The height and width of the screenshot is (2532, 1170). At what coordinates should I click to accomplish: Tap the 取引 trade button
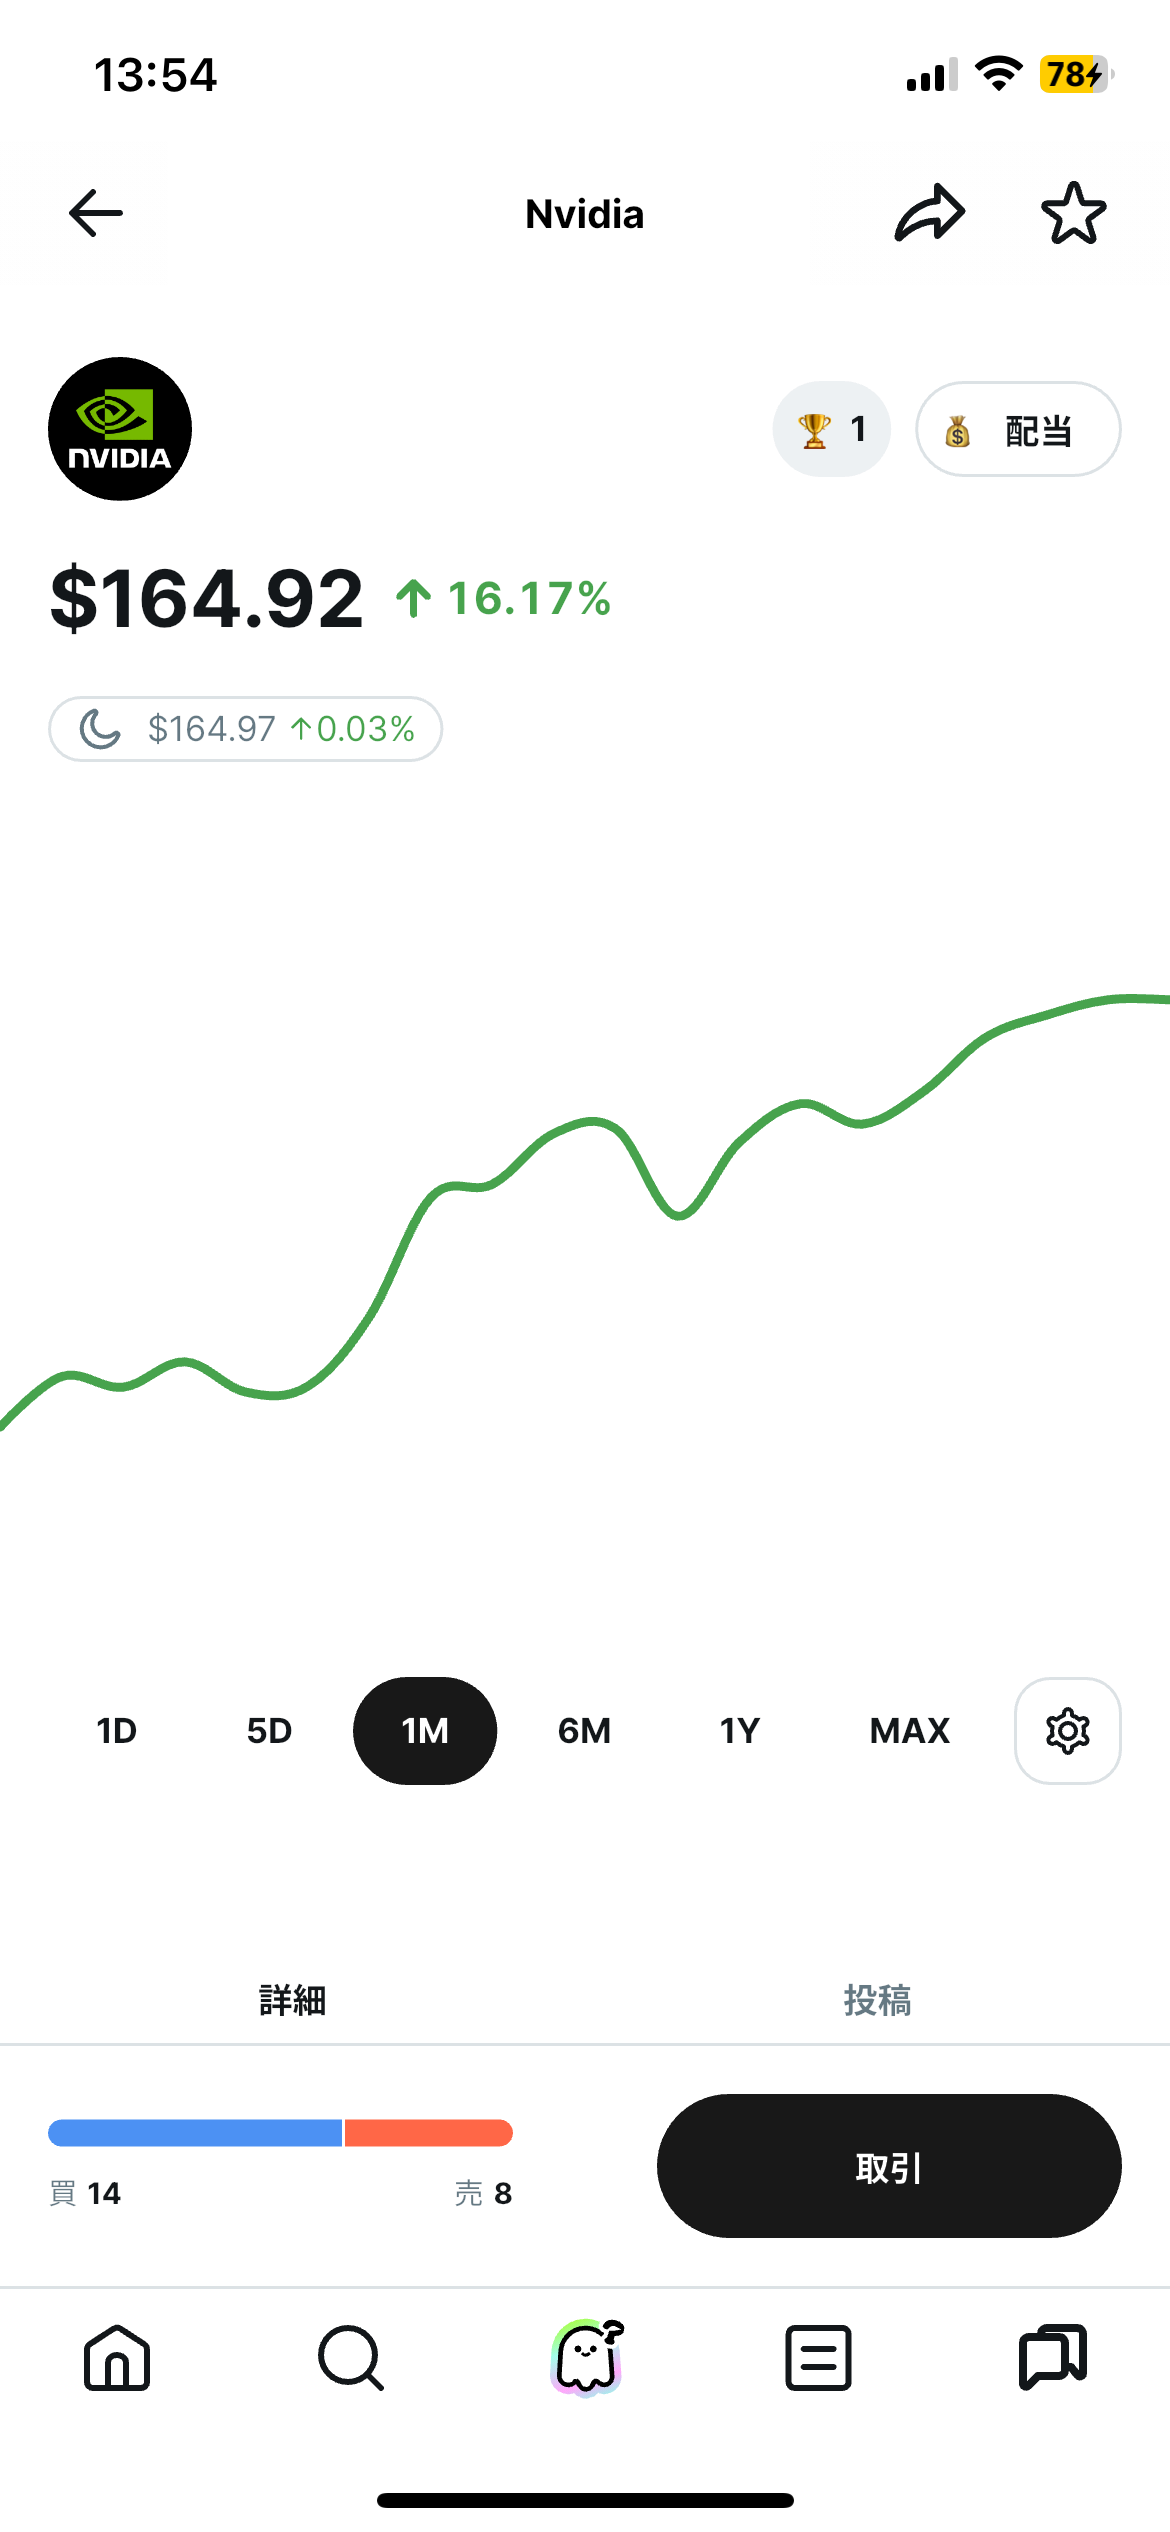click(888, 2166)
